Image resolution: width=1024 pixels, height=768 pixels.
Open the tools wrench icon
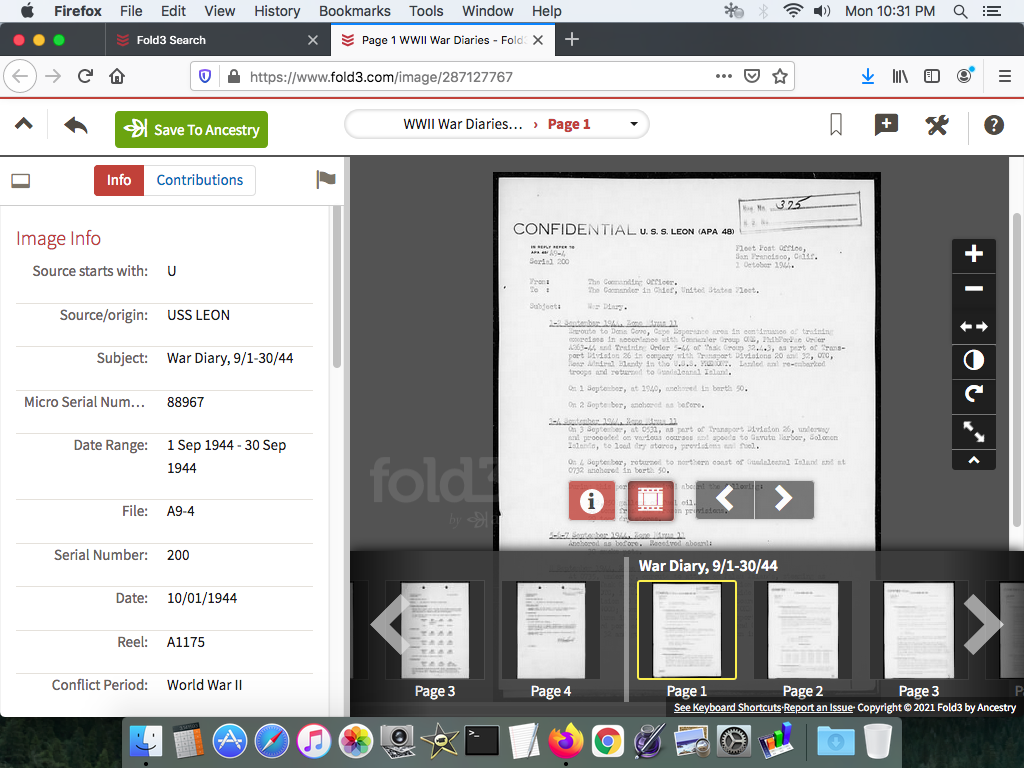[x=937, y=125]
